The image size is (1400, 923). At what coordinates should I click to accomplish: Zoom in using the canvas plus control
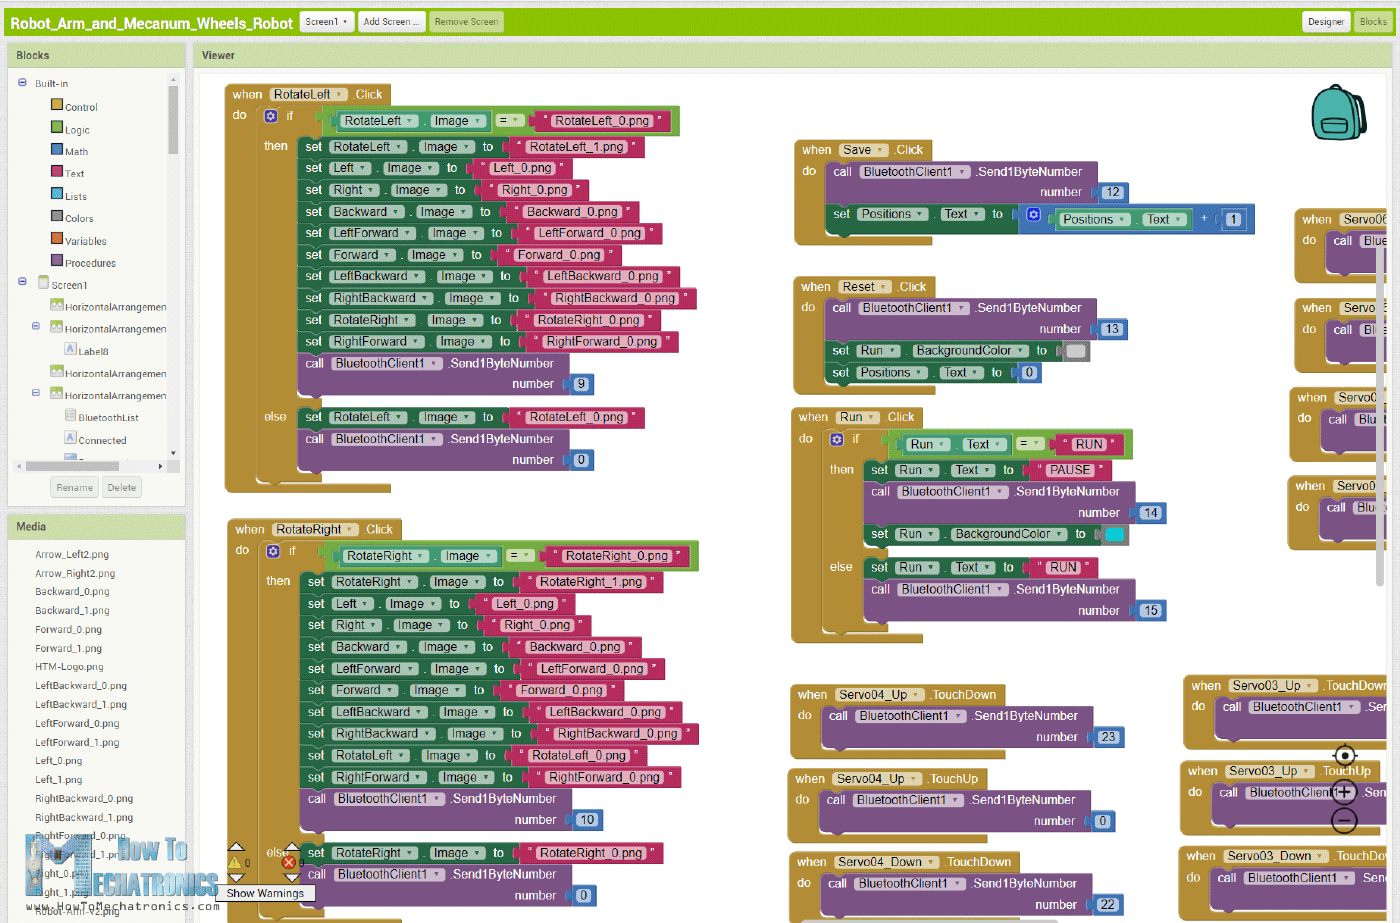coord(1345,790)
